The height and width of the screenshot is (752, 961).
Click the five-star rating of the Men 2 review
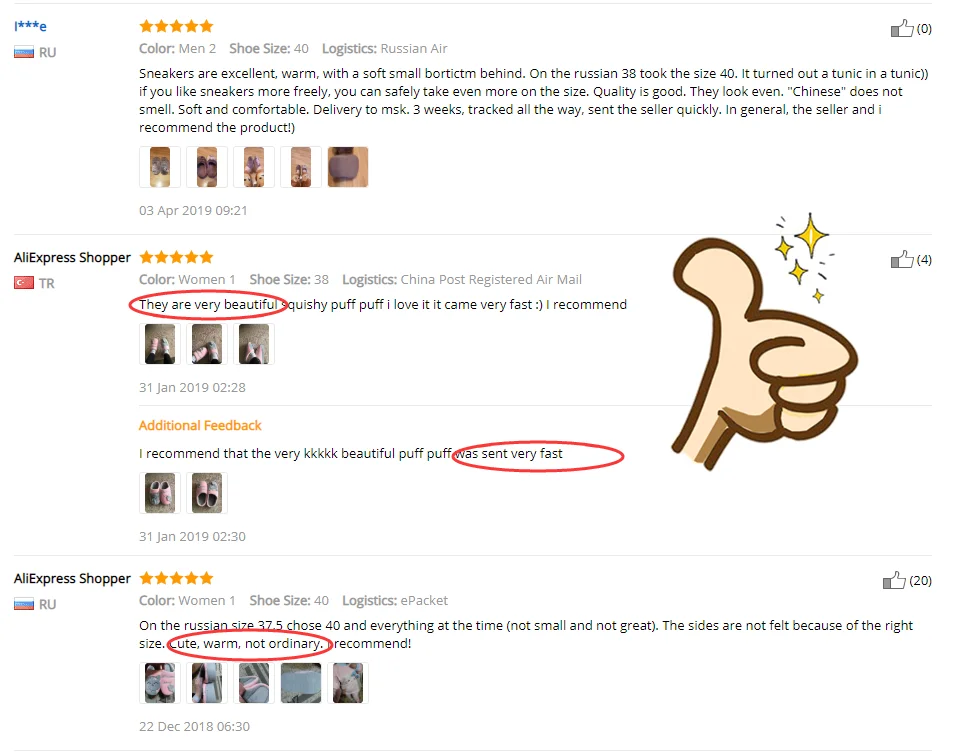pos(177,26)
